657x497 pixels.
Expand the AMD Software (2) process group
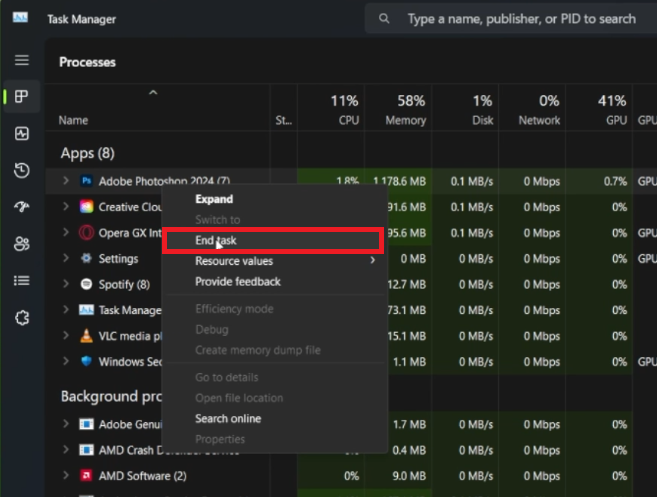point(66,476)
